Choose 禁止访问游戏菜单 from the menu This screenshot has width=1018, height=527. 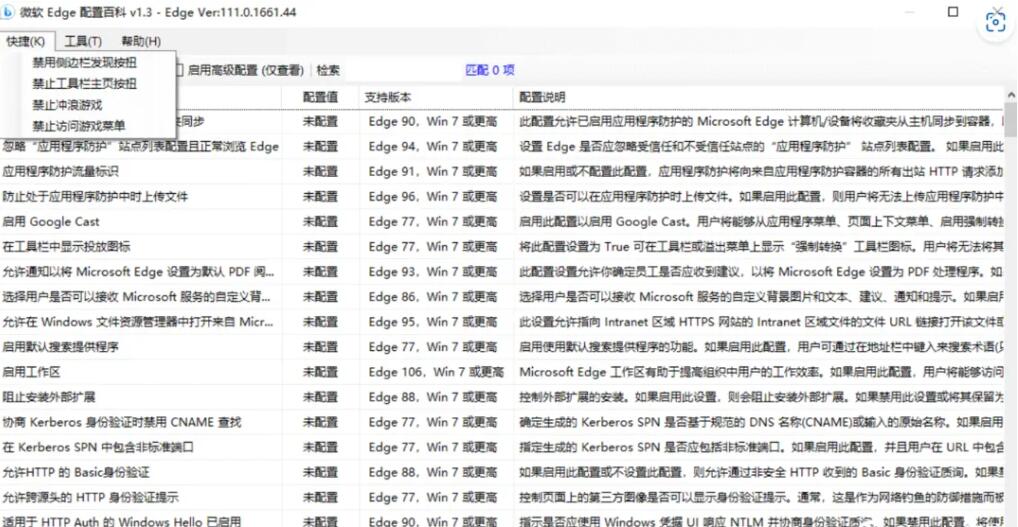coord(79,125)
